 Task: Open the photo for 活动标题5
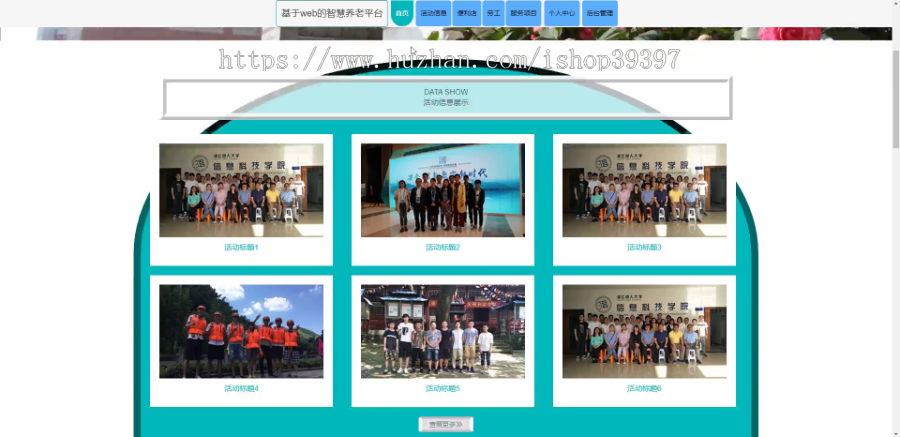pyautogui.click(x=443, y=331)
